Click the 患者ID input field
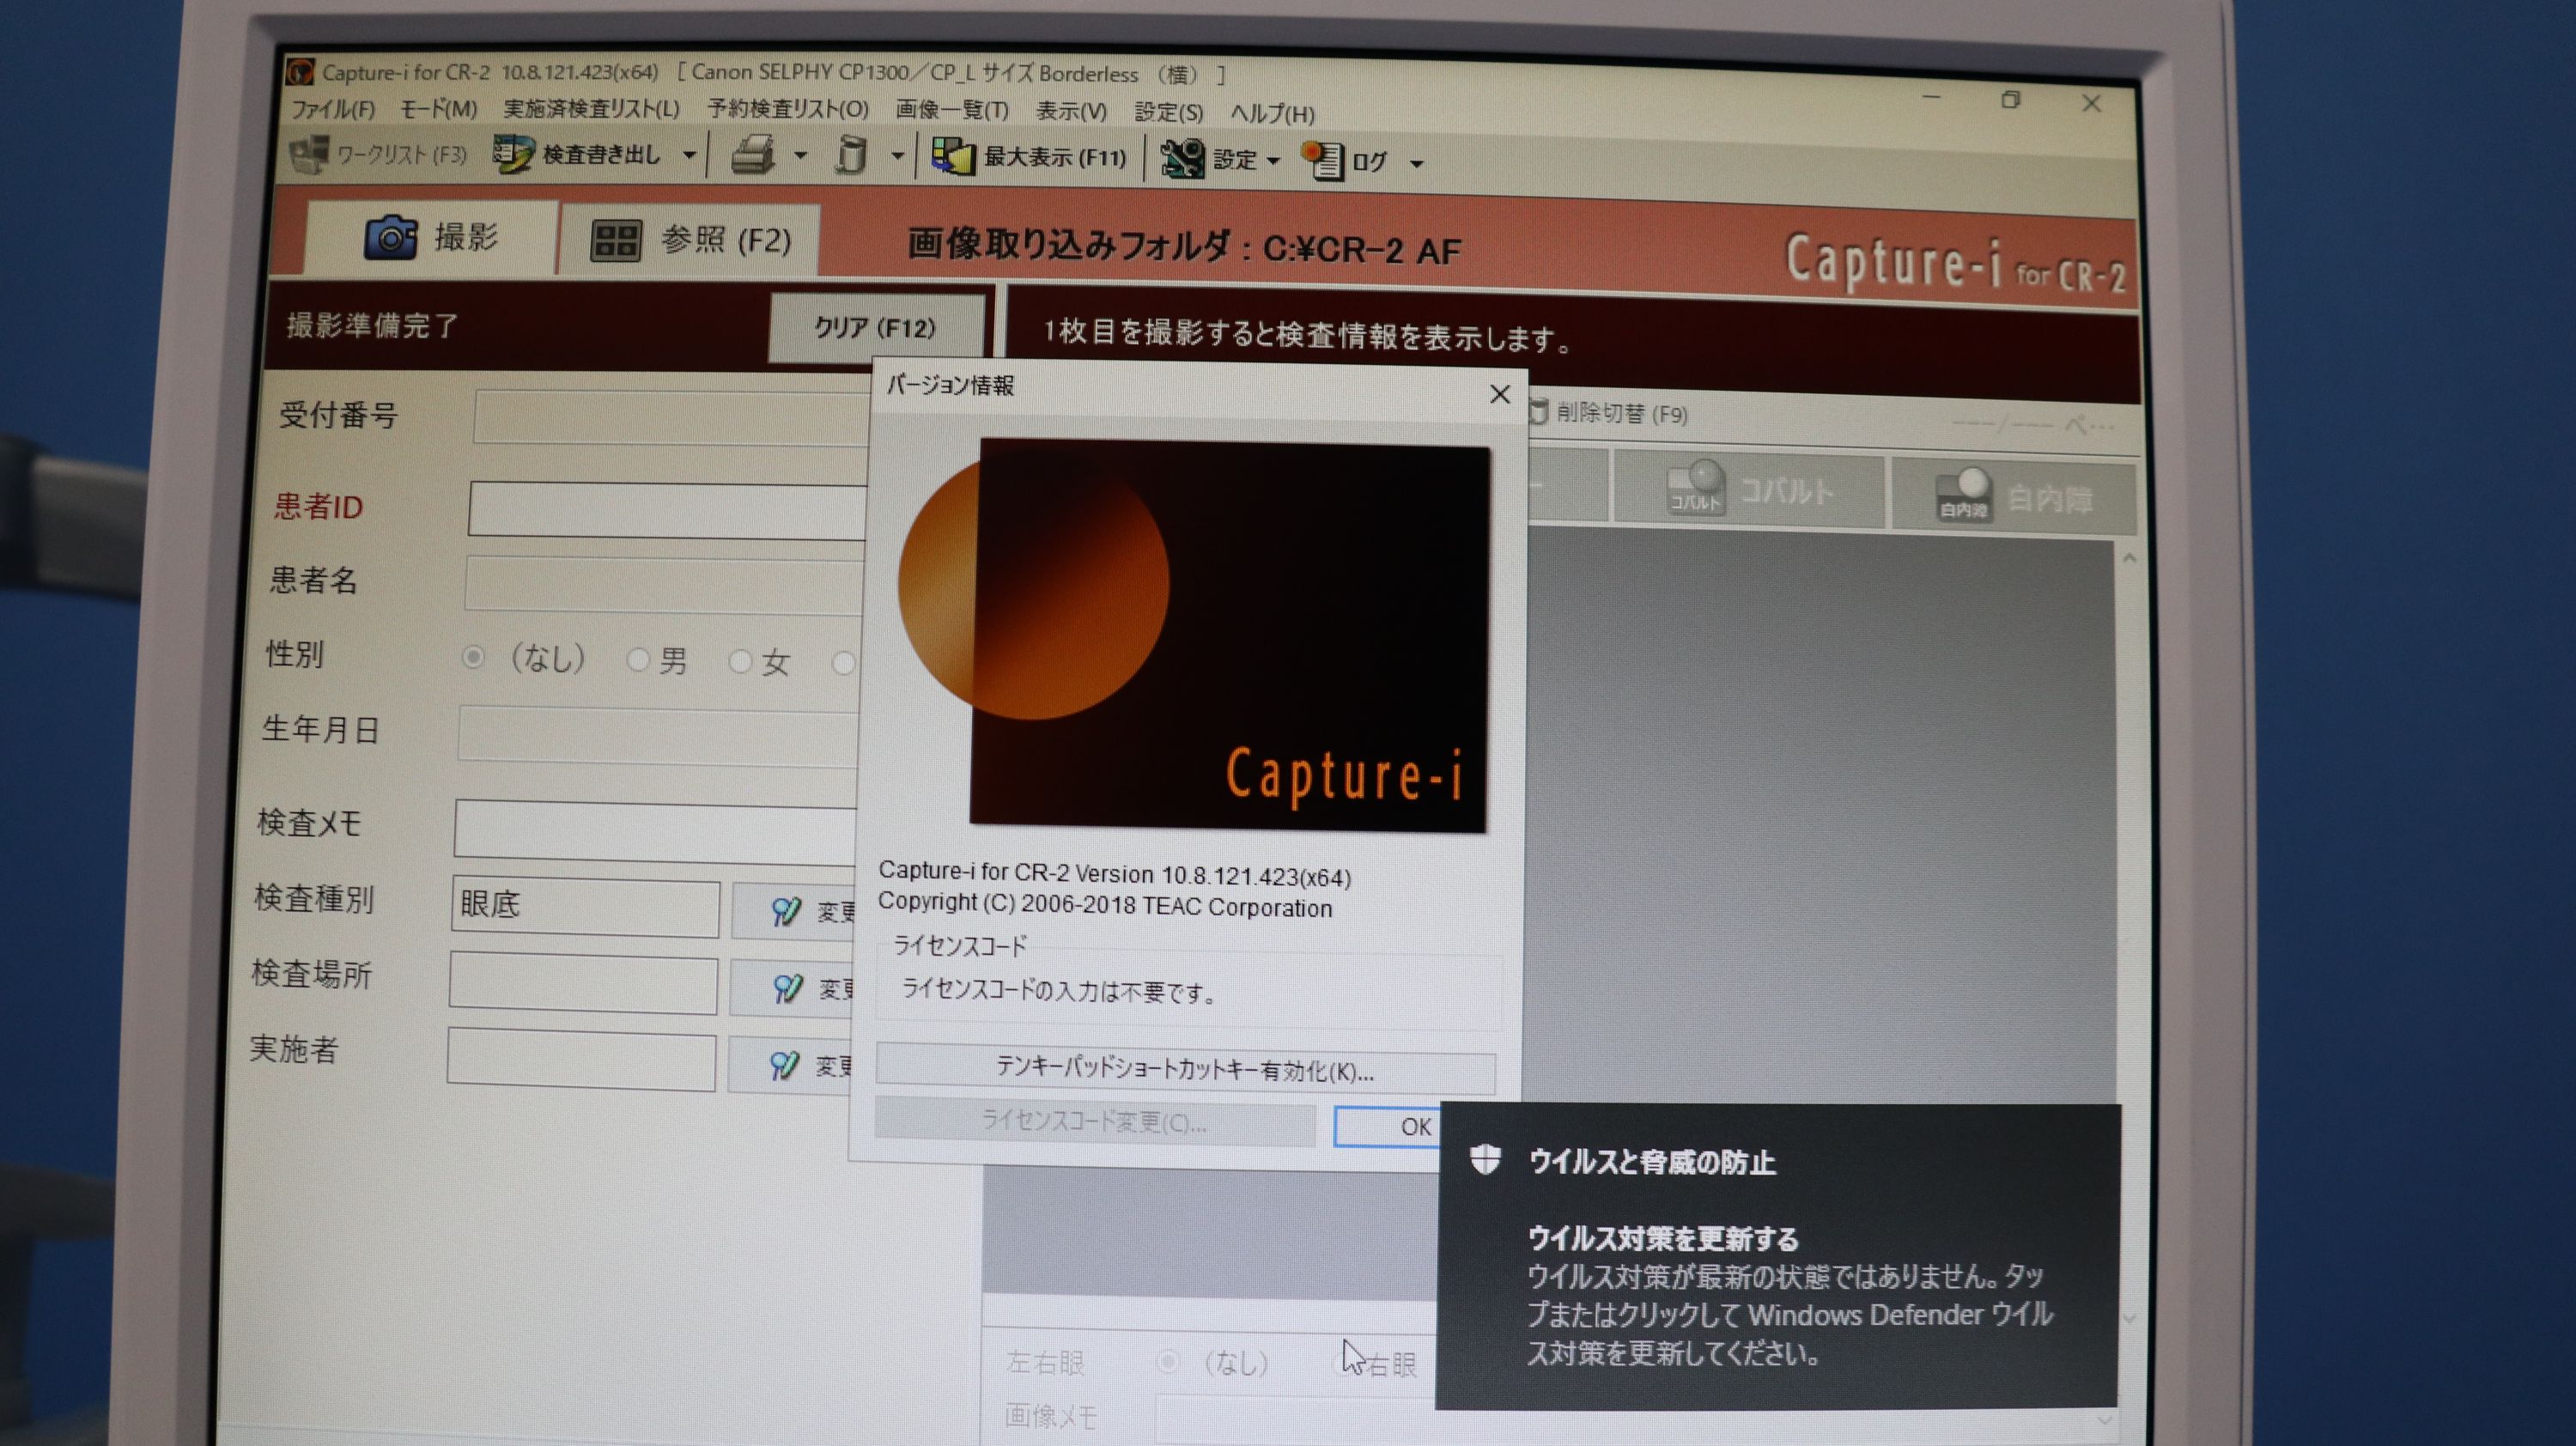The height and width of the screenshot is (1446, 2576). point(668,510)
